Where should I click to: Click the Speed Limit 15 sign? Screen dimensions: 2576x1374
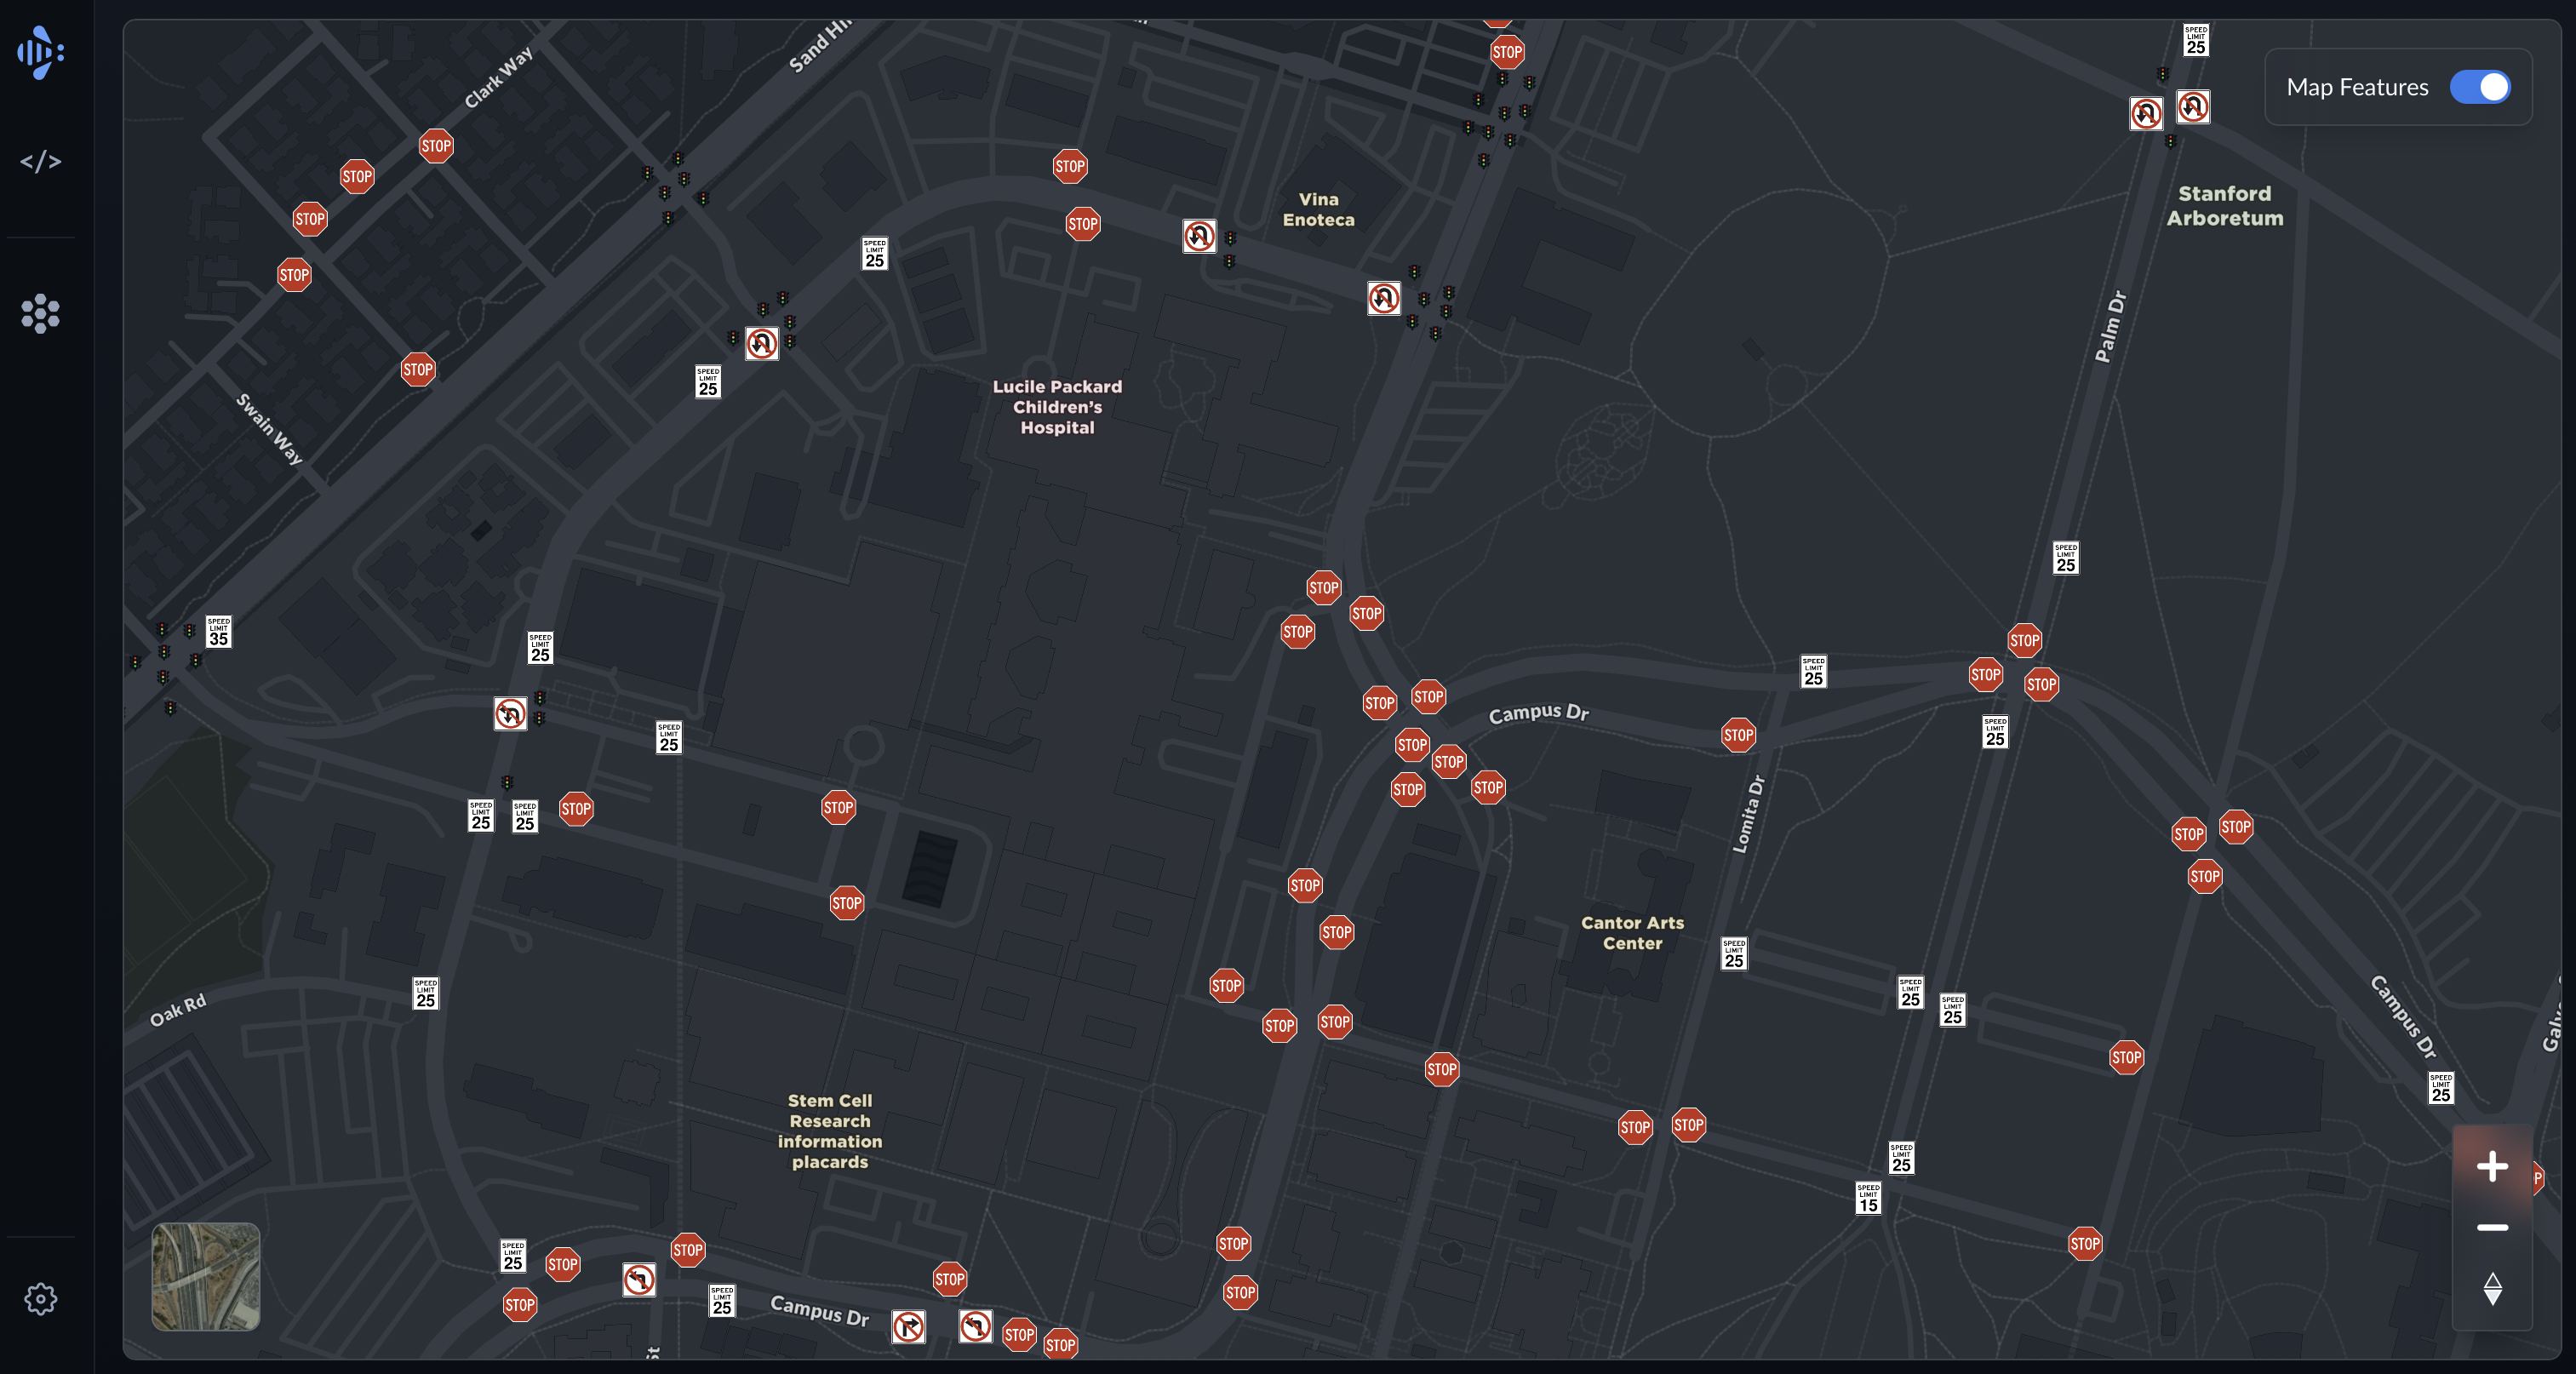click(1868, 1198)
